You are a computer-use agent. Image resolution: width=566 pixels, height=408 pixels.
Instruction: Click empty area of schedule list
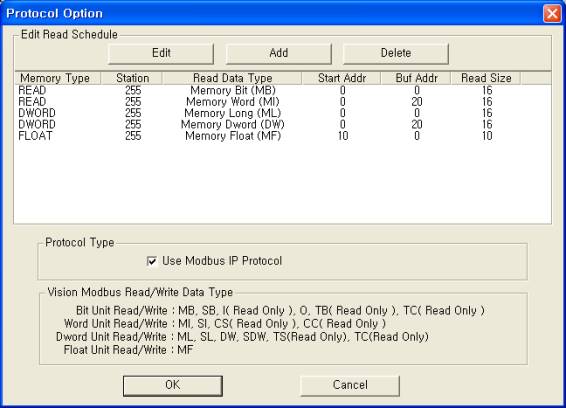(283, 182)
